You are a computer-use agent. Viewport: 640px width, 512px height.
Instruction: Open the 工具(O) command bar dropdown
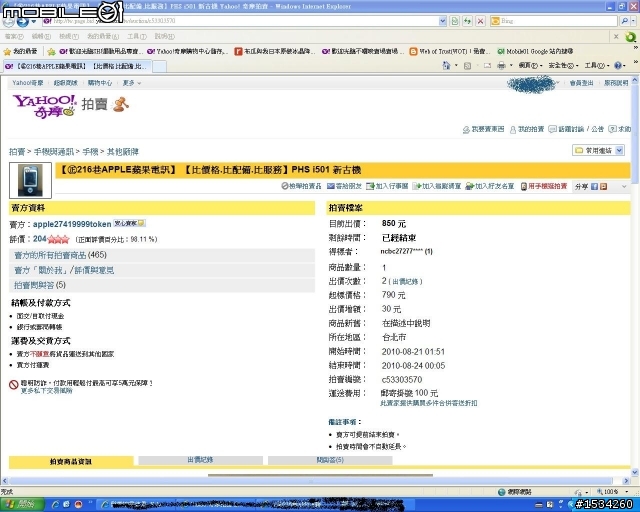596,65
